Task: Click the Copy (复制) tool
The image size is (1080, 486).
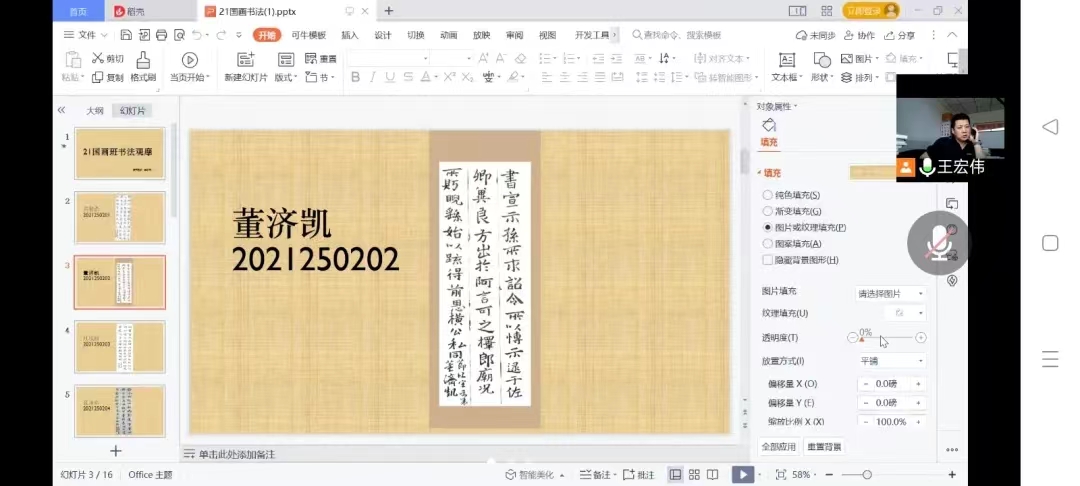Action: (x=108, y=78)
